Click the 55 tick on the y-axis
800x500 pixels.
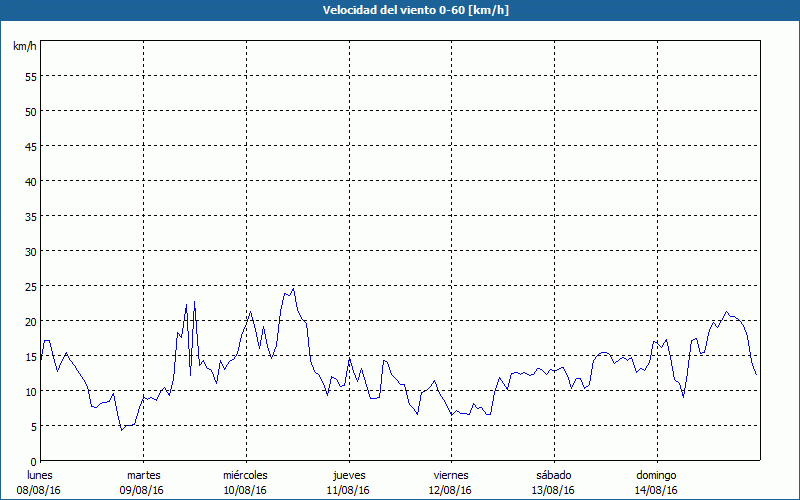click(30, 76)
